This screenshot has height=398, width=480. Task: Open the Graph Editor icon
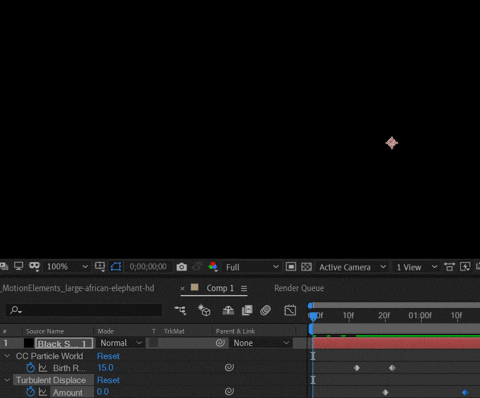[x=290, y=310]
